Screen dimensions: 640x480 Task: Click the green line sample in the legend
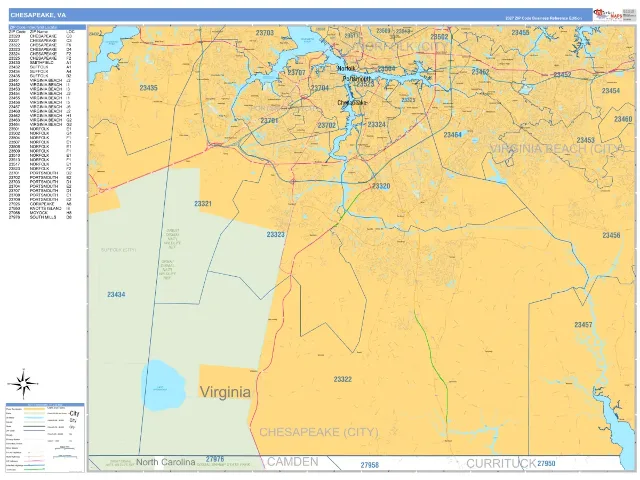pyautogui.click(x=34, y=470)
